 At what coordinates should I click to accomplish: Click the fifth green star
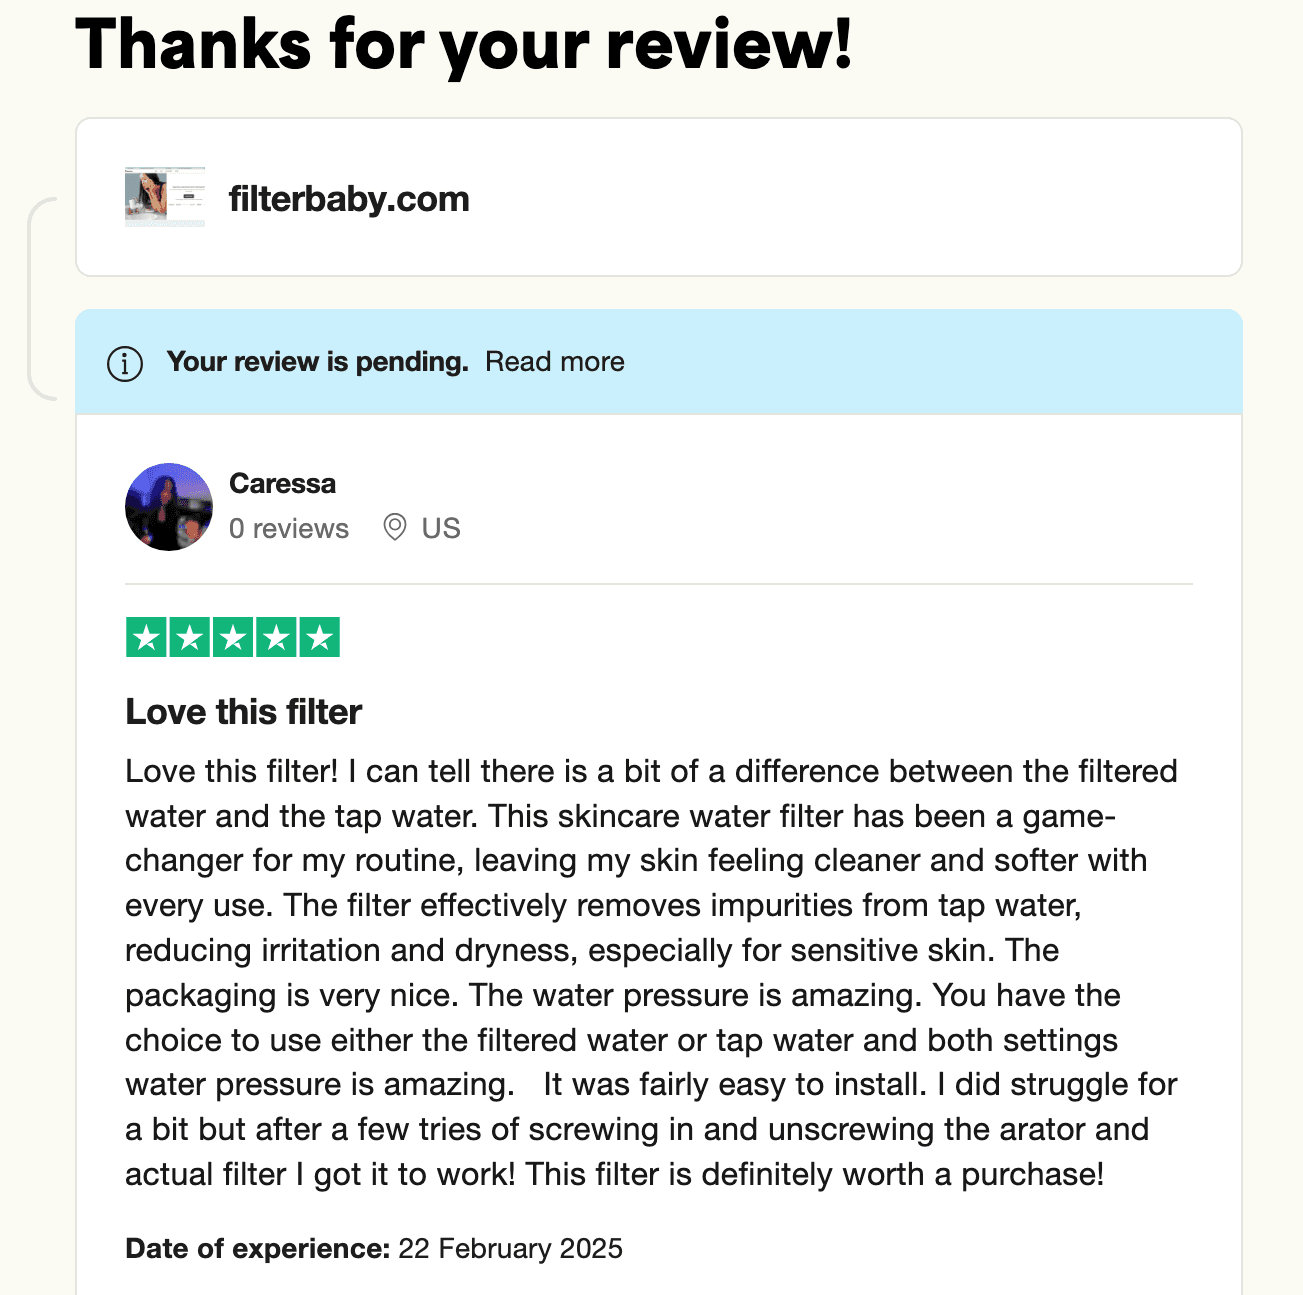click(320, 635)
